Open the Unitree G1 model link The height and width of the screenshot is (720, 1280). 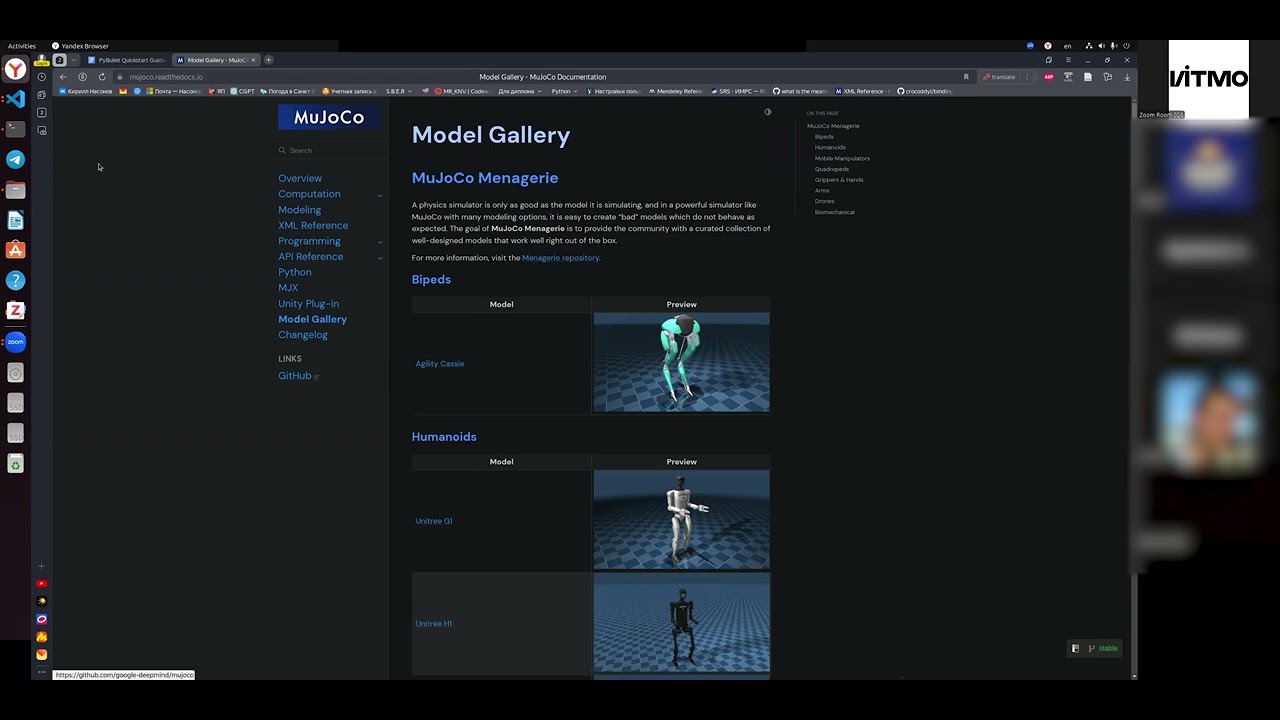pos(434,521)
